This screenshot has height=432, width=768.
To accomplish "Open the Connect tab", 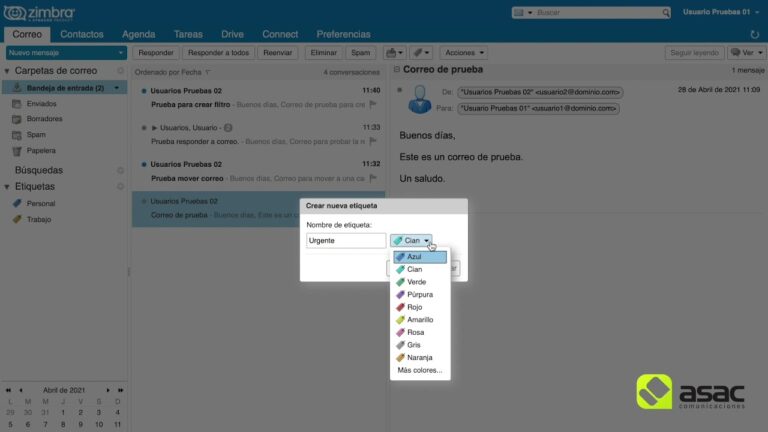I will (x=280, y=34).
